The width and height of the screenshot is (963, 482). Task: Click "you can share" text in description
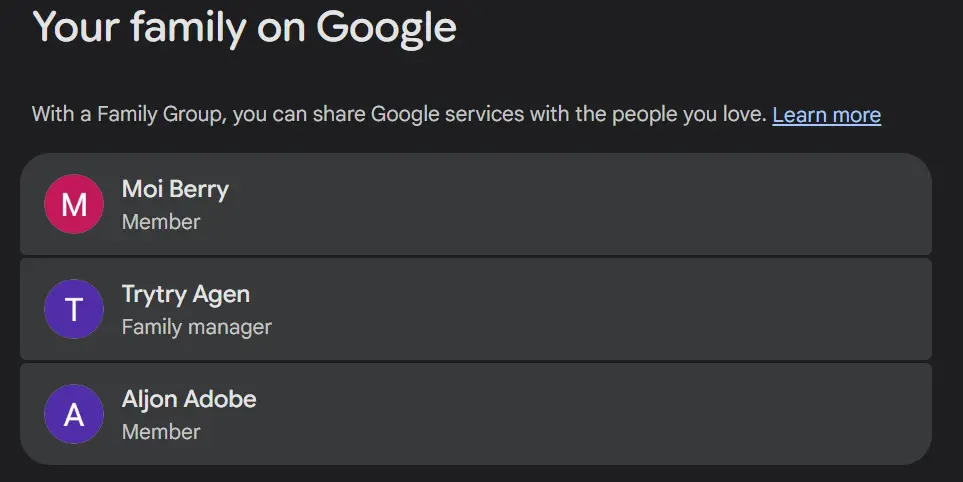270,115
